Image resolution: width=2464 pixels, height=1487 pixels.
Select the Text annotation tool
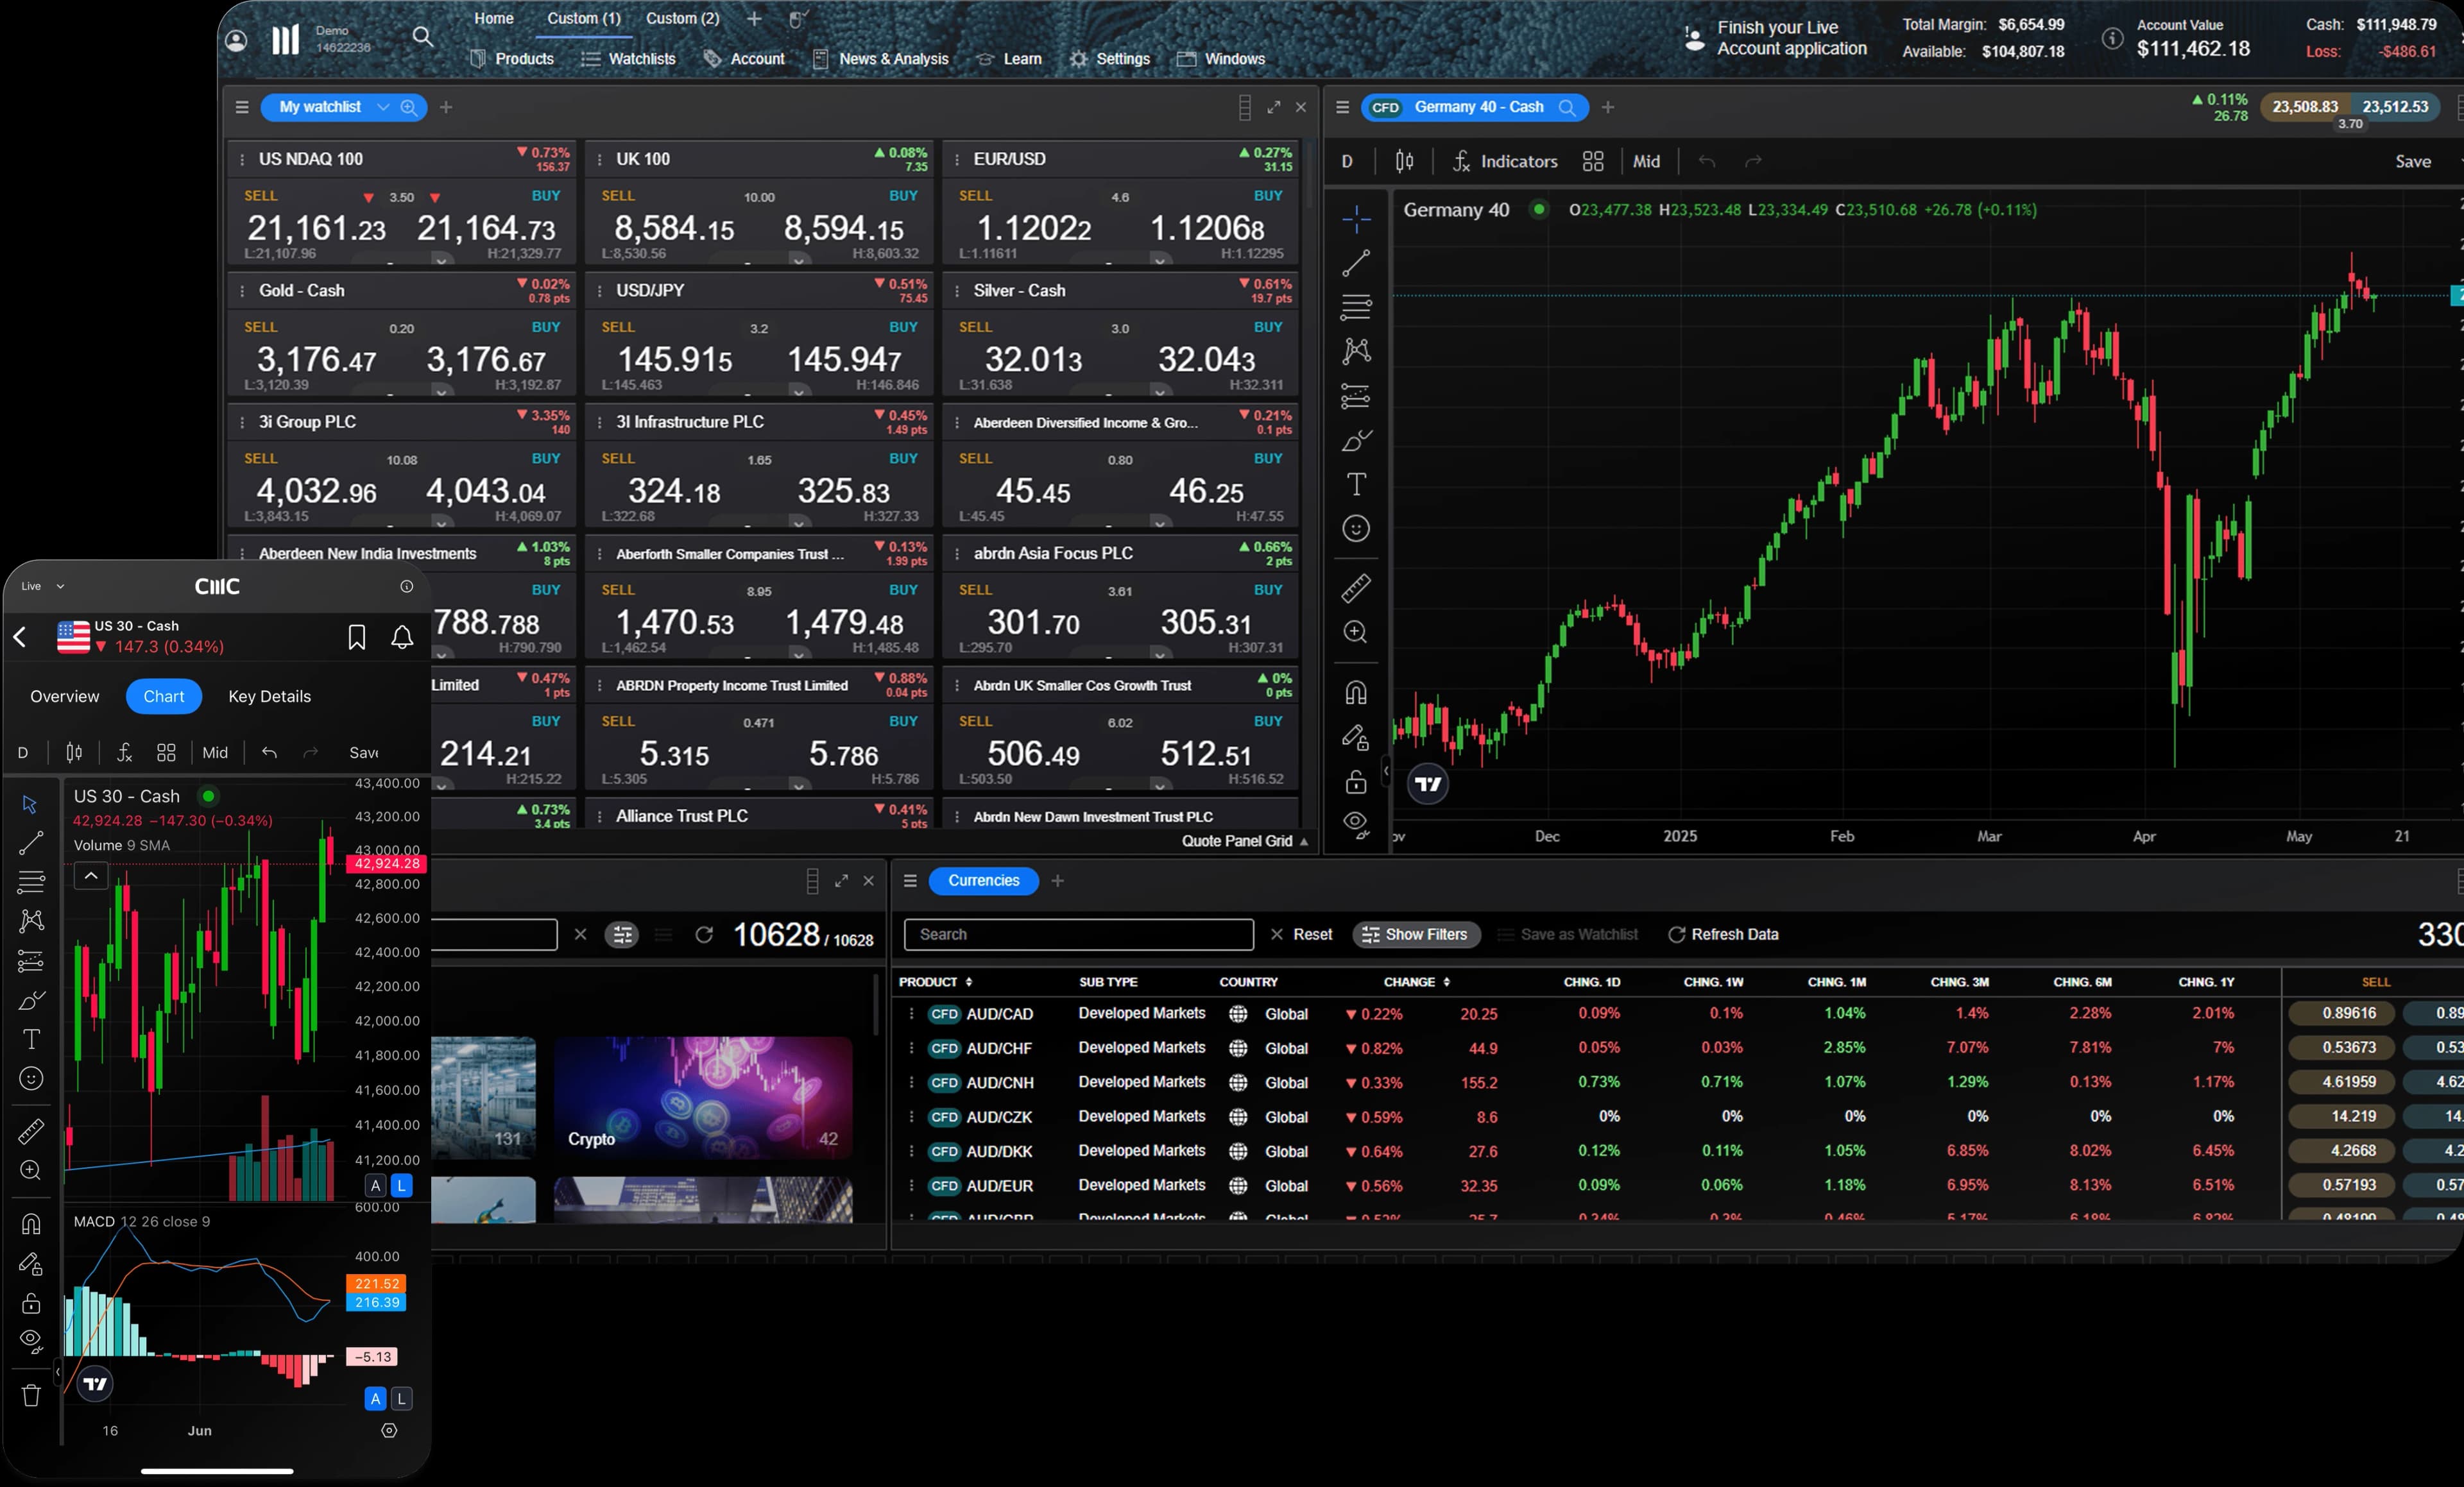1357,484
